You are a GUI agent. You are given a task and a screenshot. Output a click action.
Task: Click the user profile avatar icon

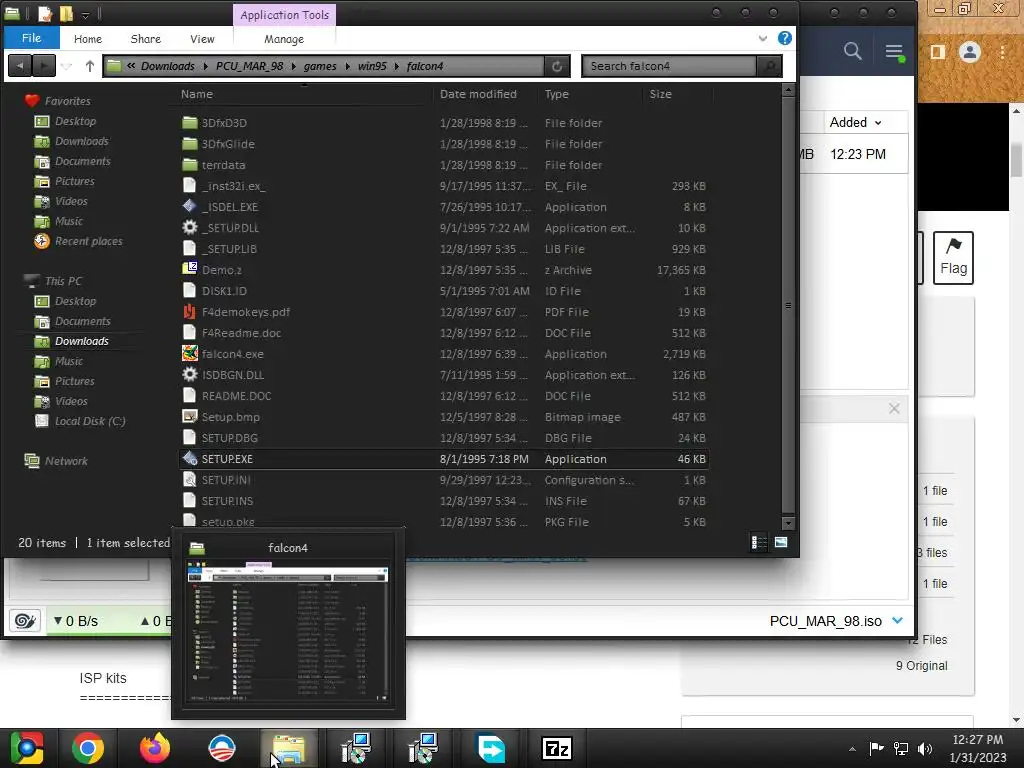point(970,52)
